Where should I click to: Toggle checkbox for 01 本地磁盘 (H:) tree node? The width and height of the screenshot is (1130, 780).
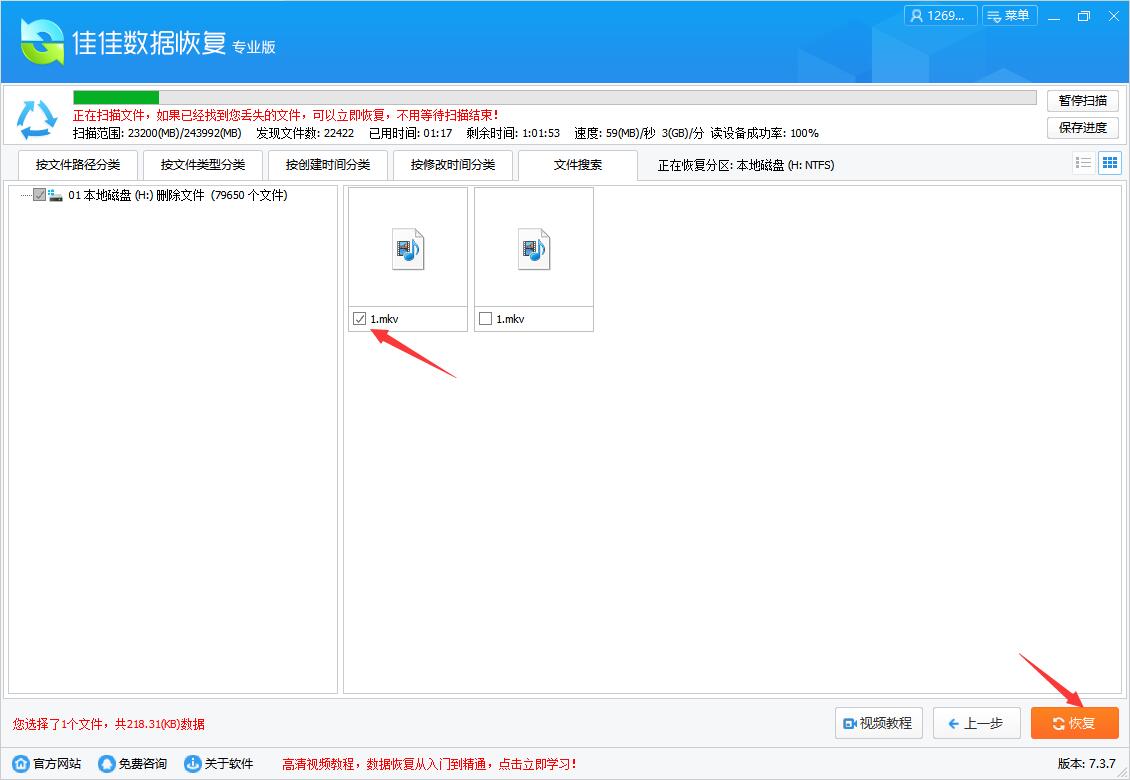coord(40,195)
